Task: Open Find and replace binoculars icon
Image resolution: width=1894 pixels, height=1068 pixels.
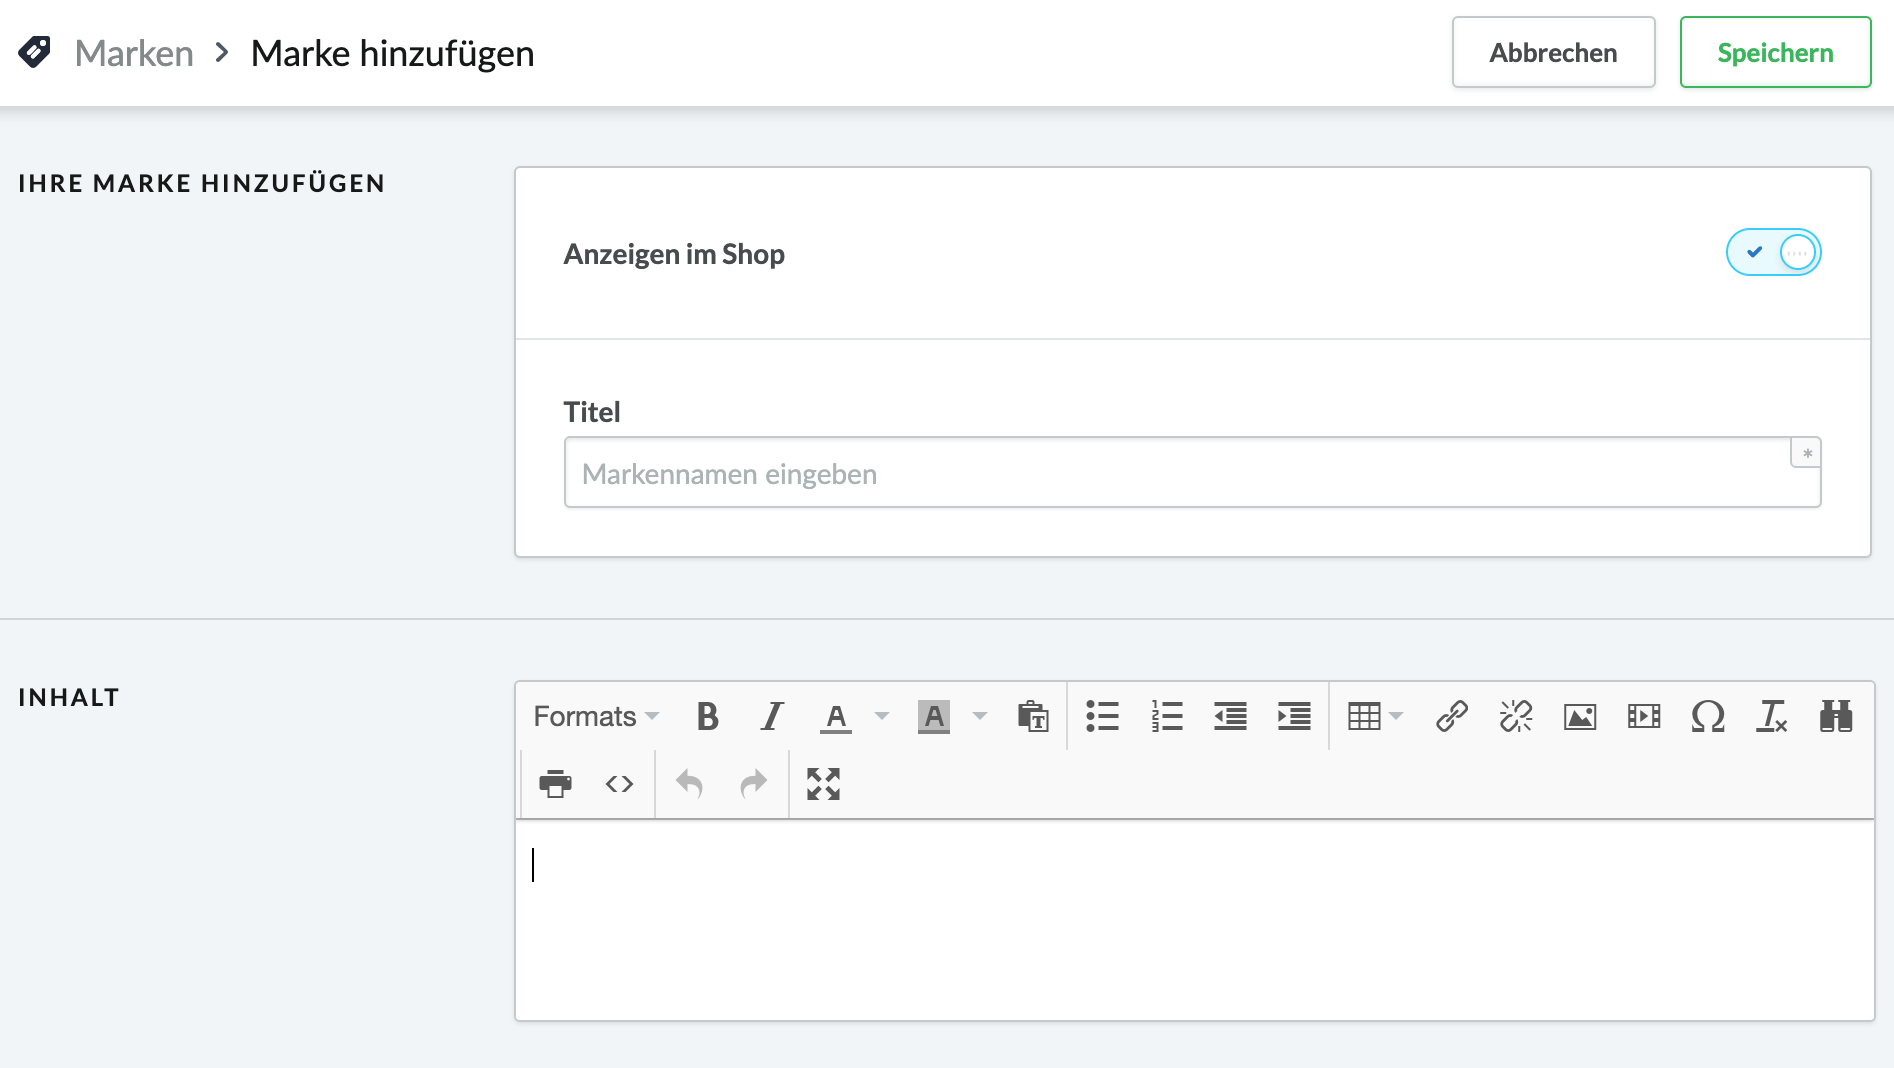Action: click(x=1835, y=716)
